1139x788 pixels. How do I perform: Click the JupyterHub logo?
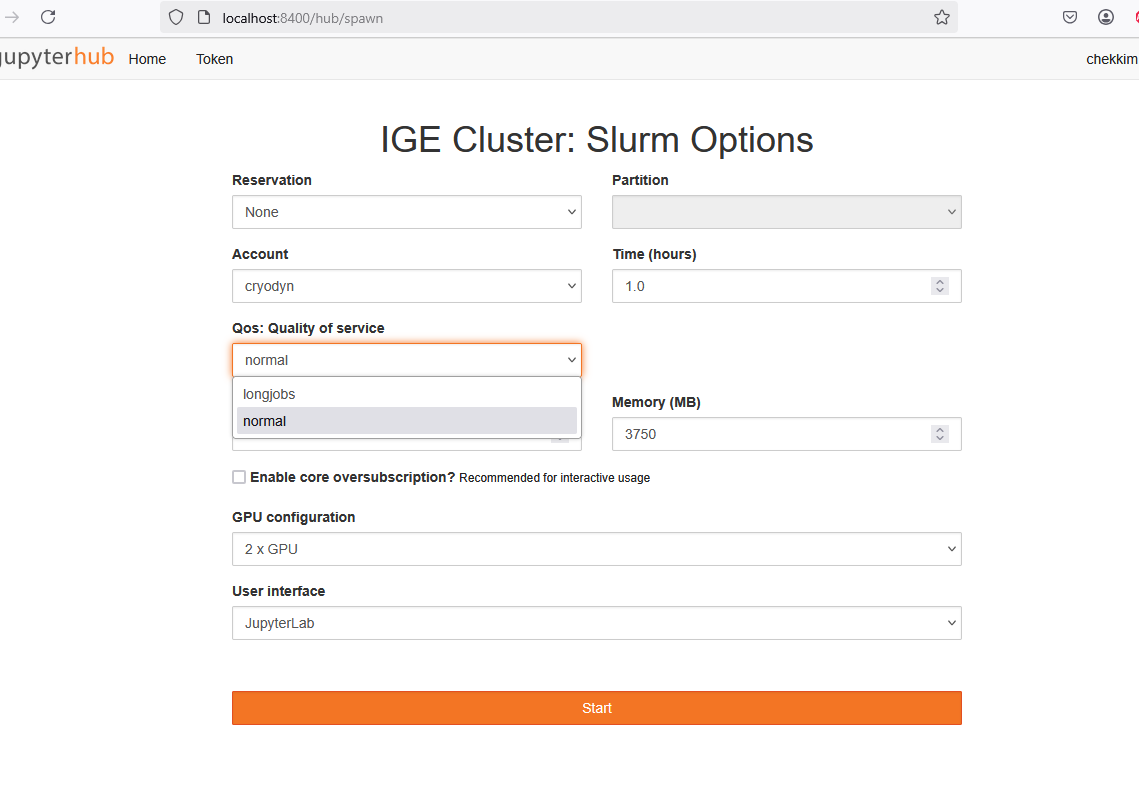tap(55, 58)
